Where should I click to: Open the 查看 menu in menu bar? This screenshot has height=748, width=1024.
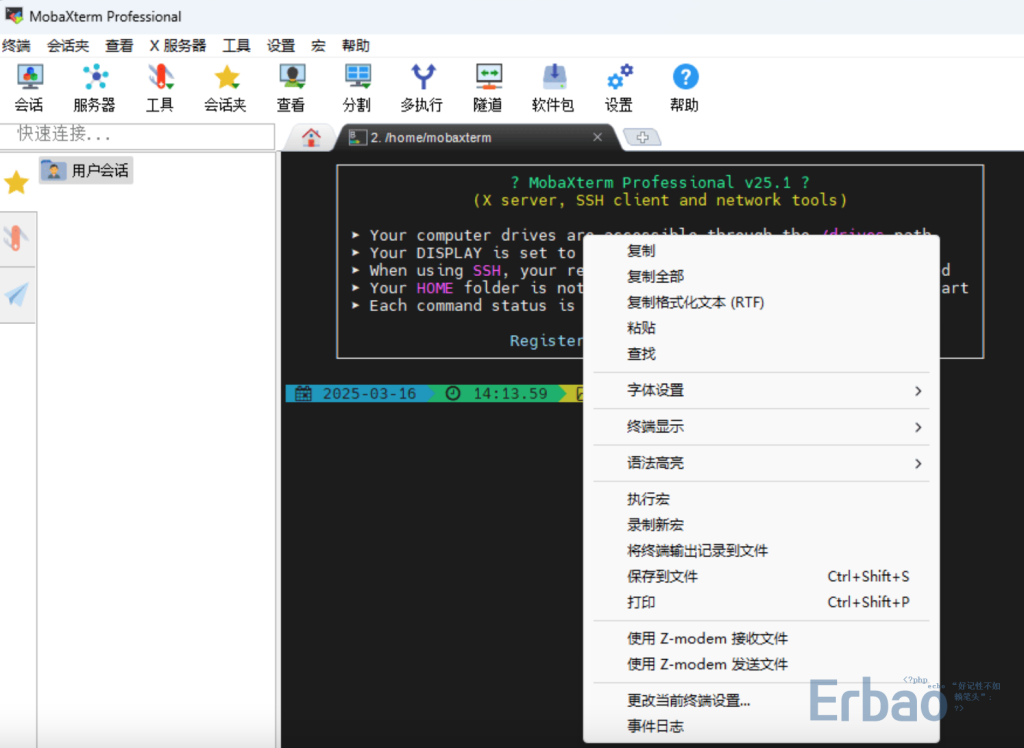119,46
